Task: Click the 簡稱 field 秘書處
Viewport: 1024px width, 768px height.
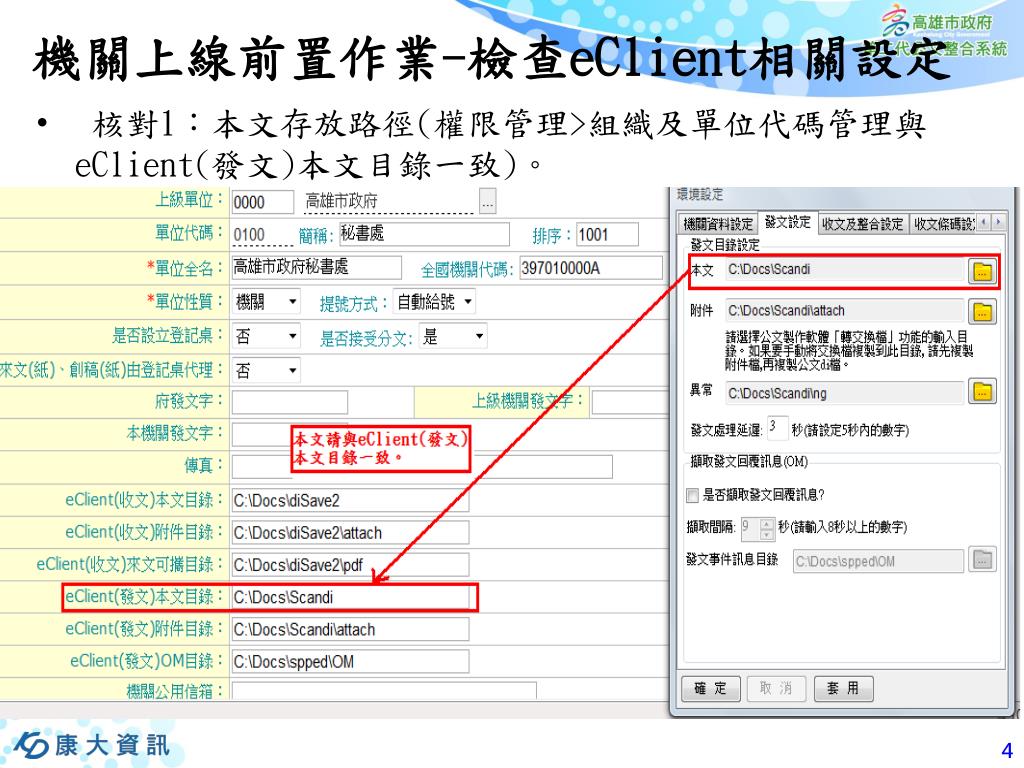Action: tap(424, 234)
